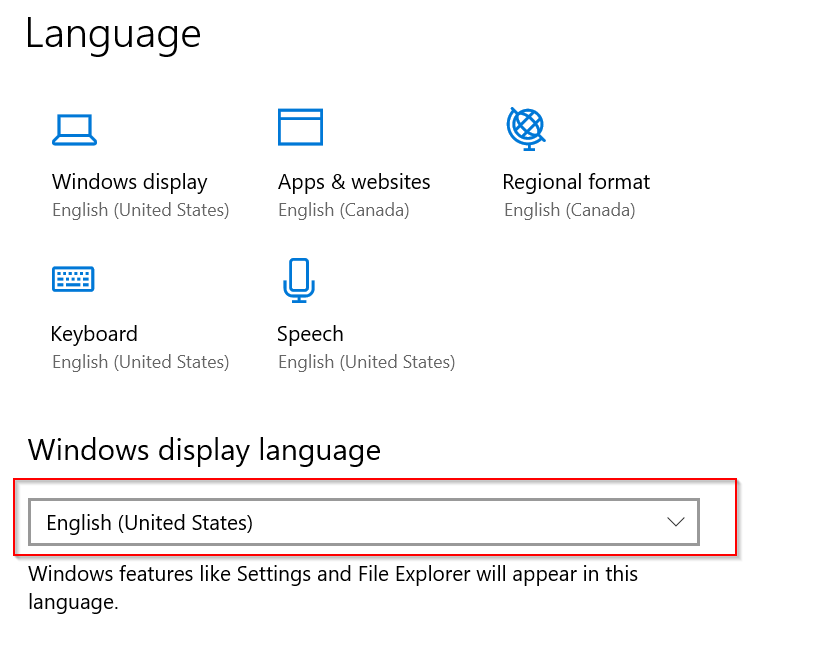Select the Apps & websites label

[x=354, y=182]
